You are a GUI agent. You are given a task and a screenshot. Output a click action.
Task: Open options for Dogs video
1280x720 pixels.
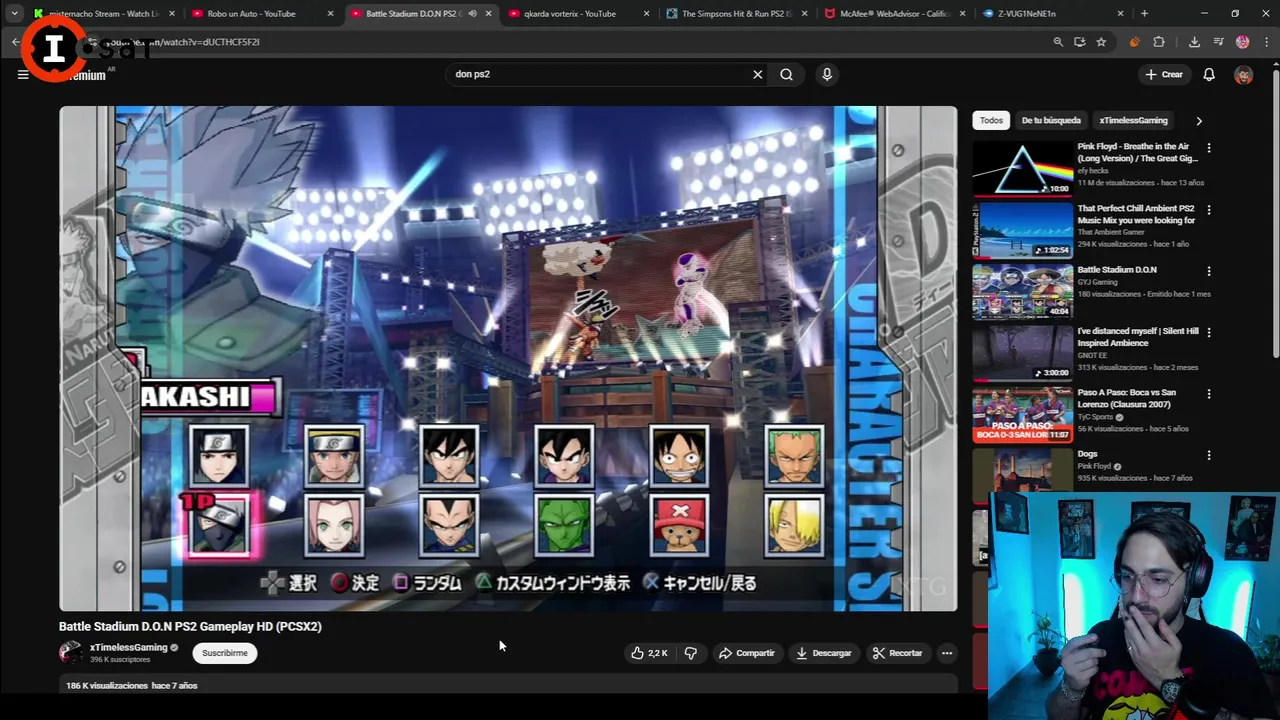tap(1208, 456)
